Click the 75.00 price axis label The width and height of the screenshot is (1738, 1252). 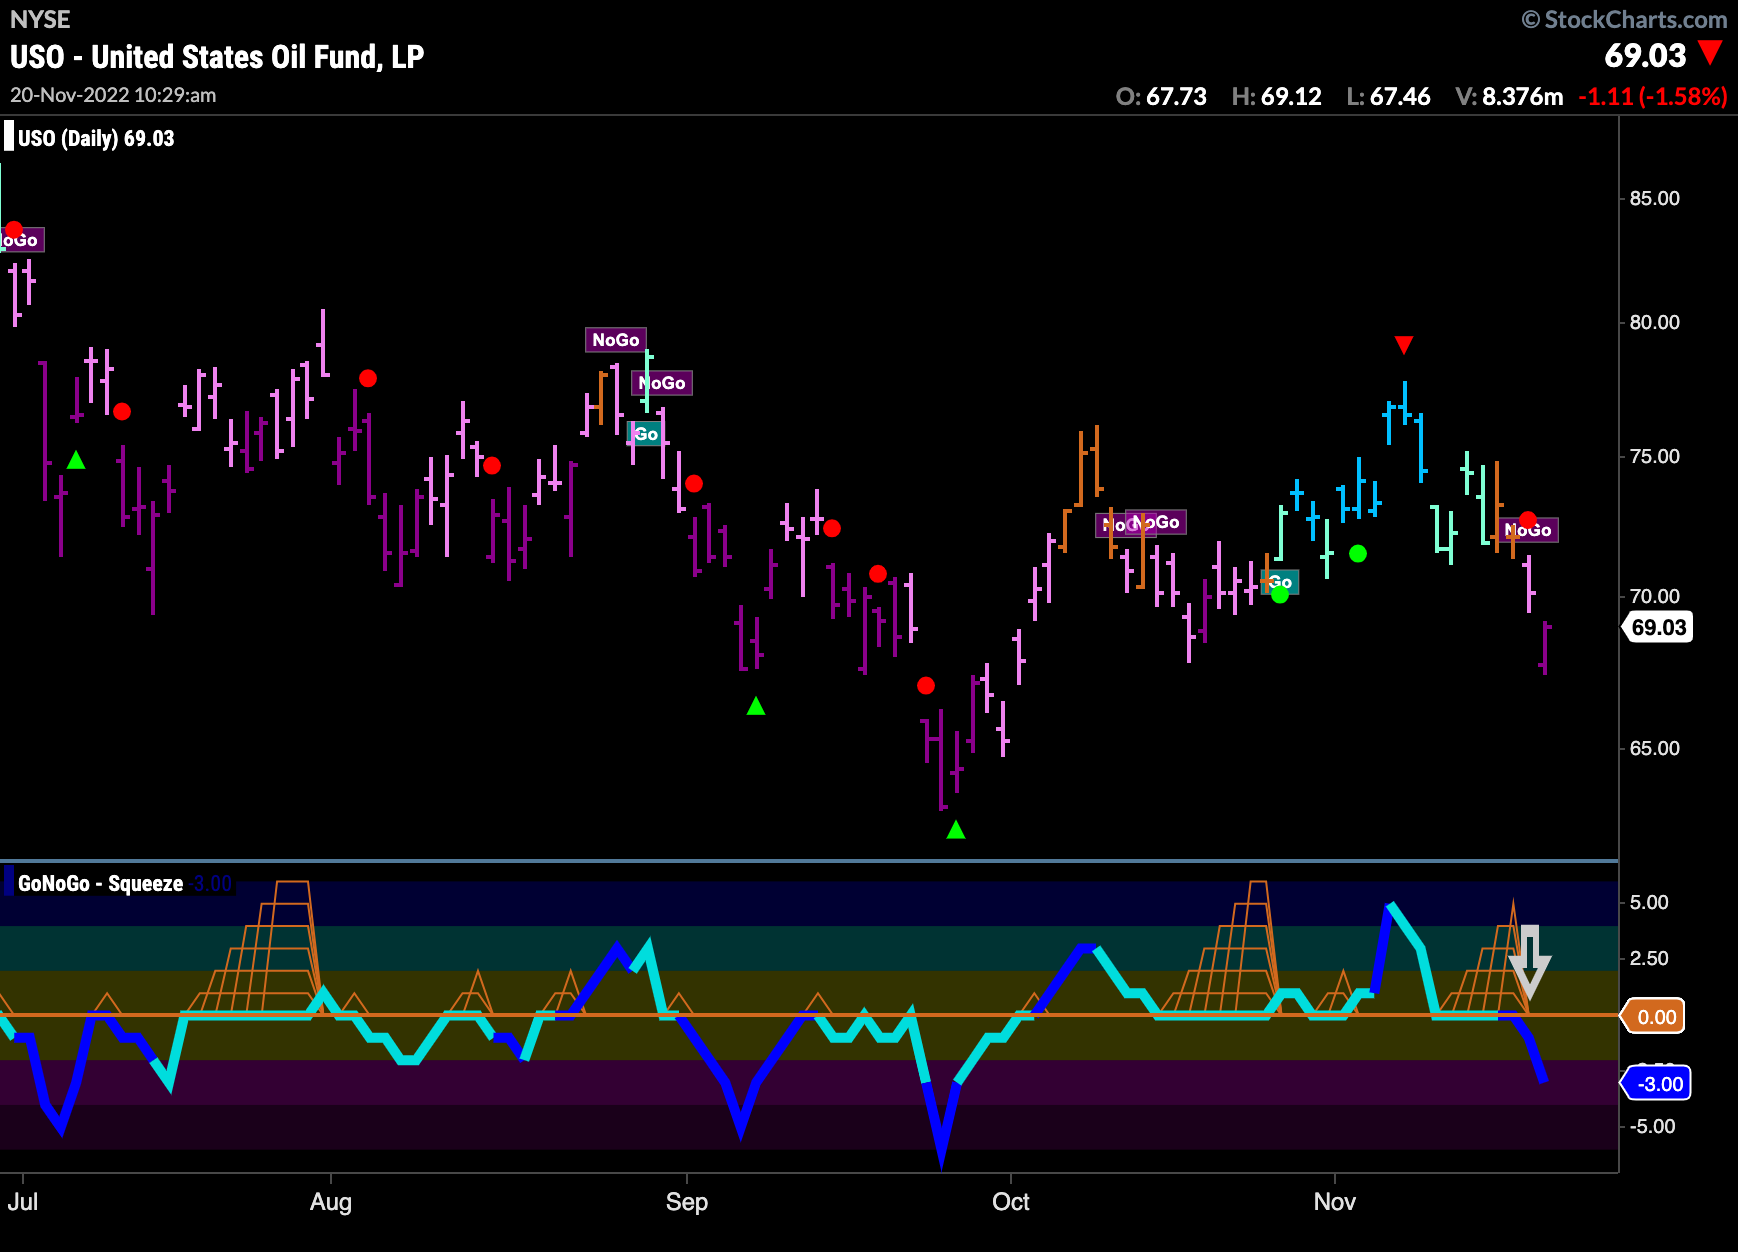(1655, 456)
